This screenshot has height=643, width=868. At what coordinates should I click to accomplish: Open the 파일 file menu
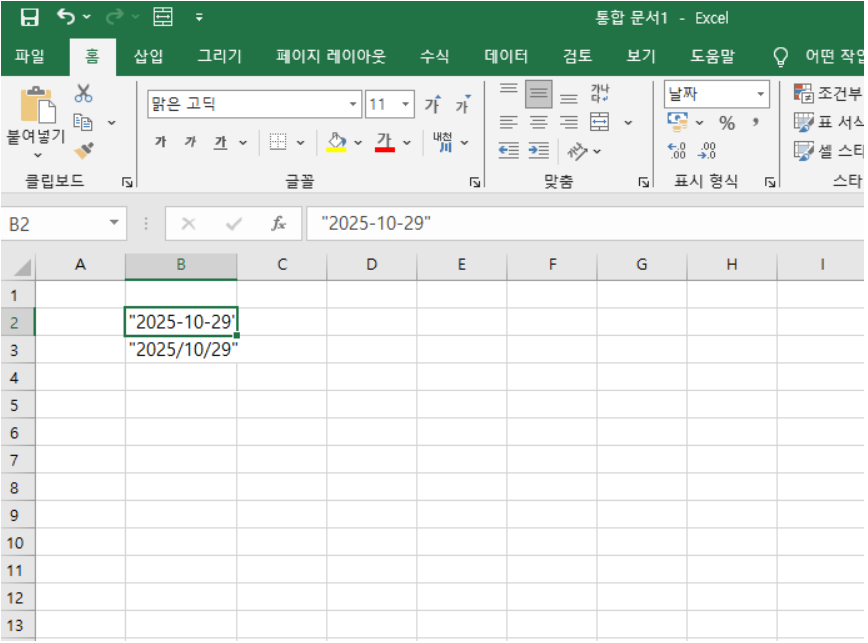click(x=30, y=56)
